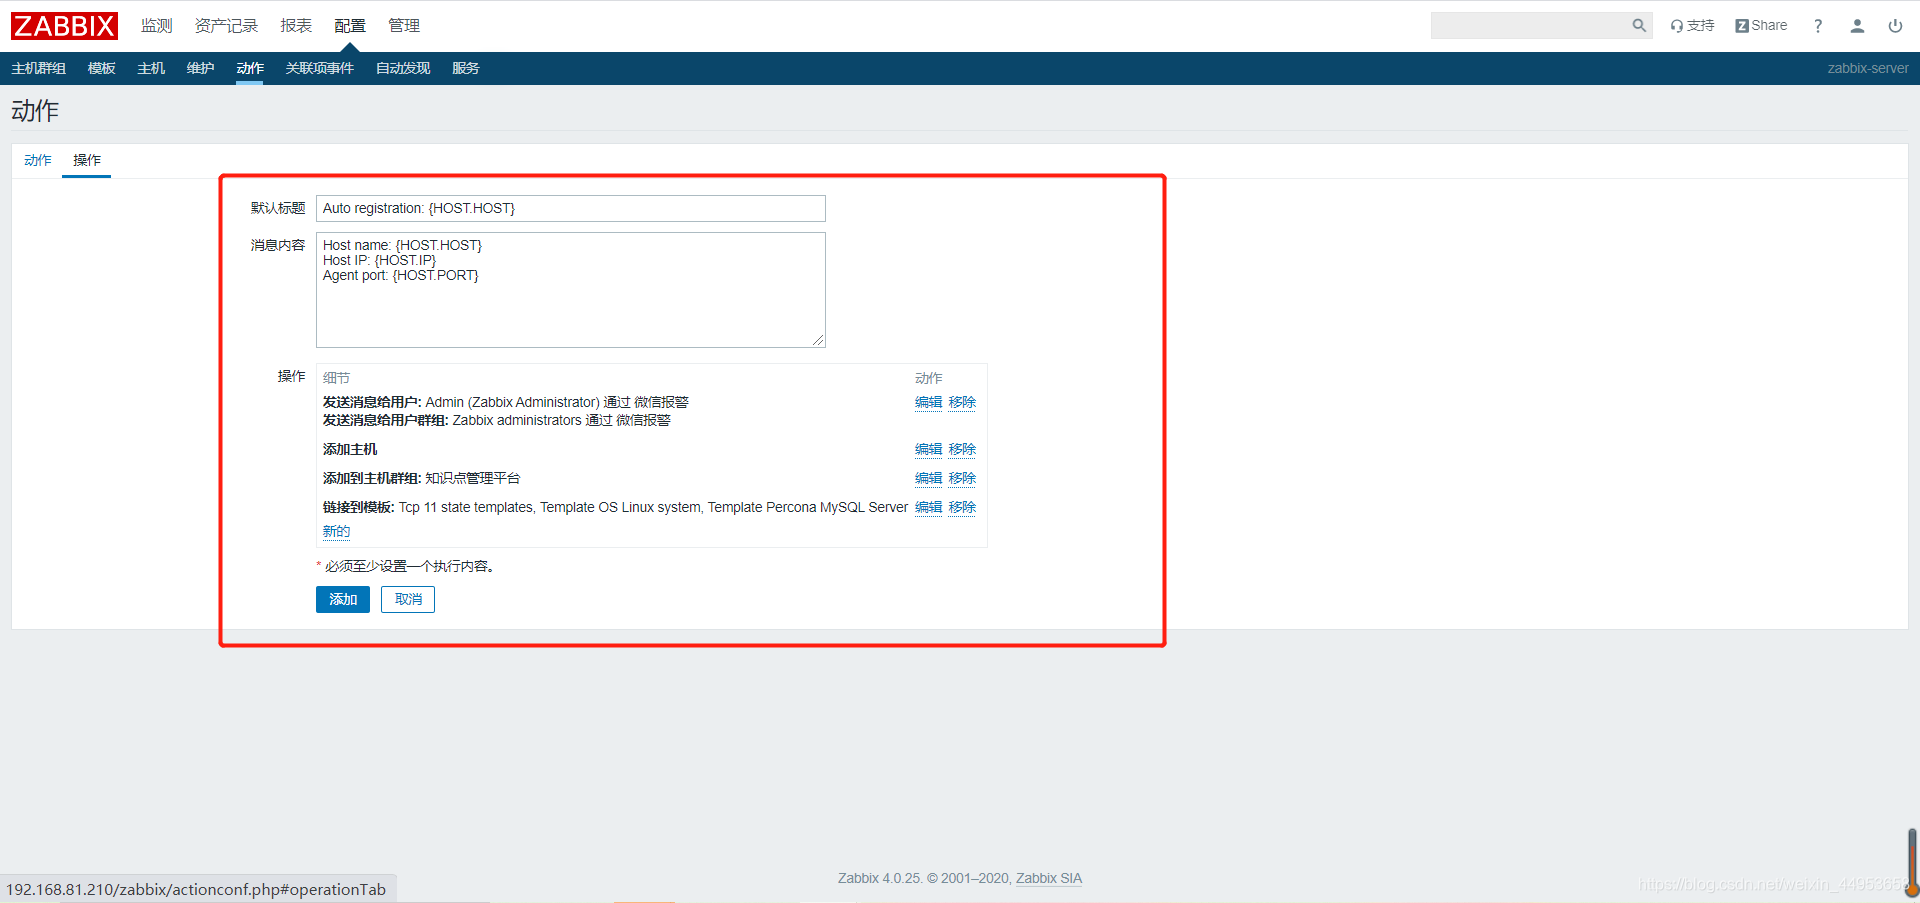This screenshot has width=1920, height=903.
Task: Remove the 发送消息给用户 operation
Action: tap(962, 402)
